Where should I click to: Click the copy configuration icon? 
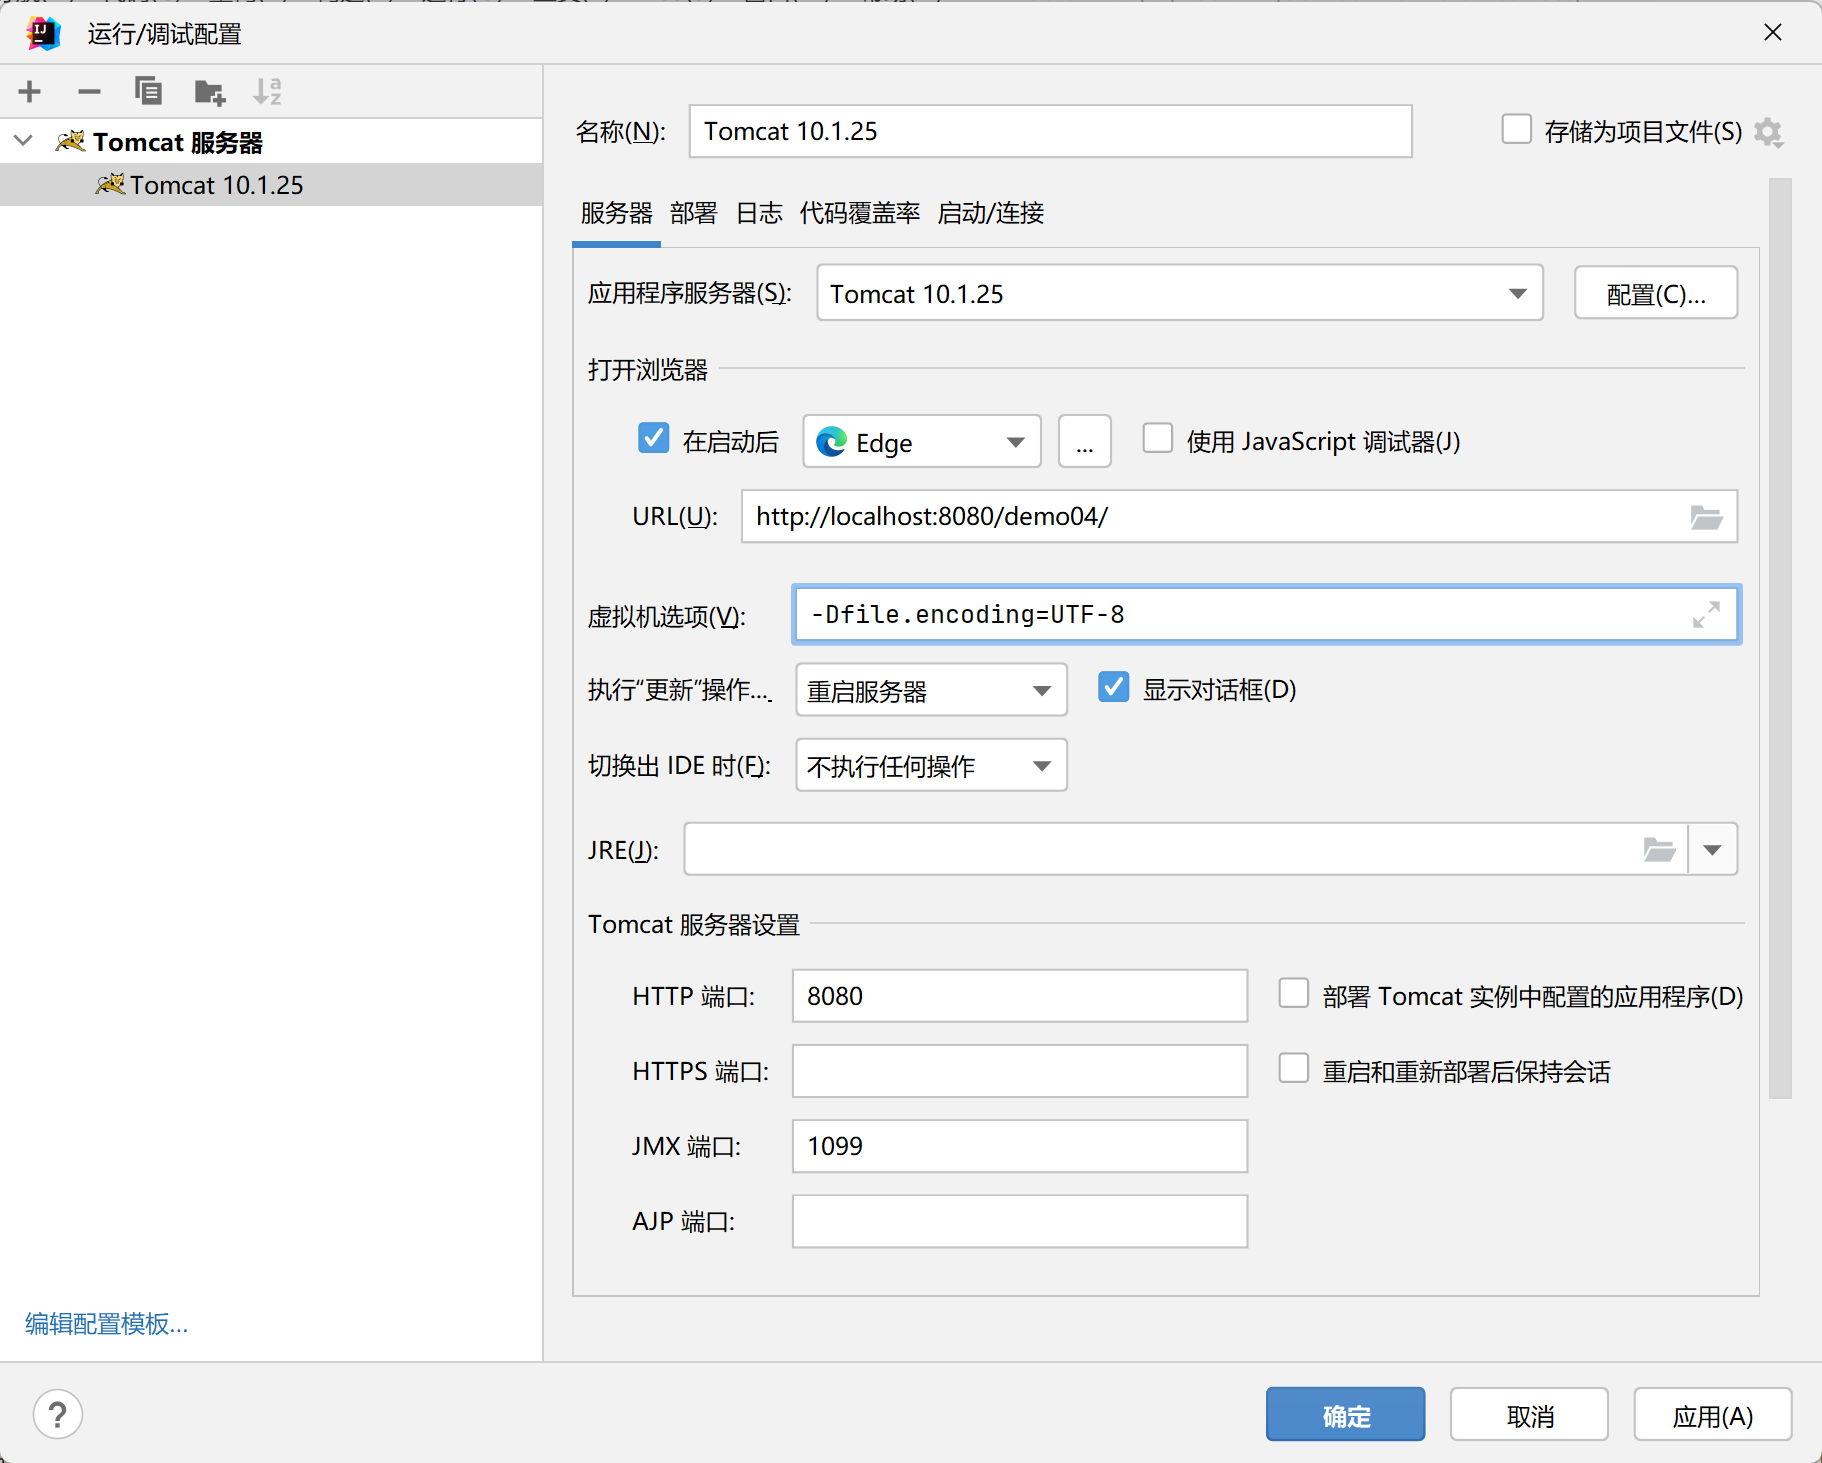point(148,92)
